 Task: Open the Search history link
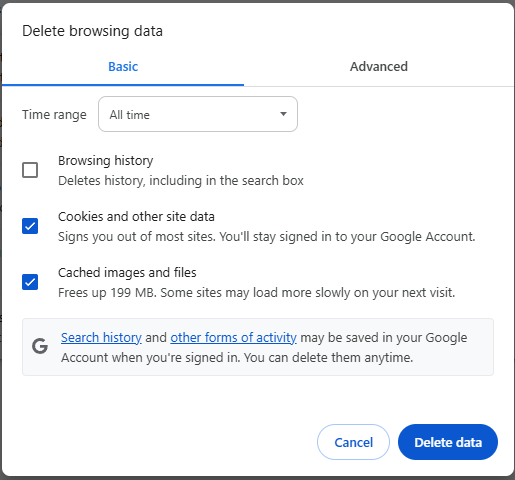(101, 338)
